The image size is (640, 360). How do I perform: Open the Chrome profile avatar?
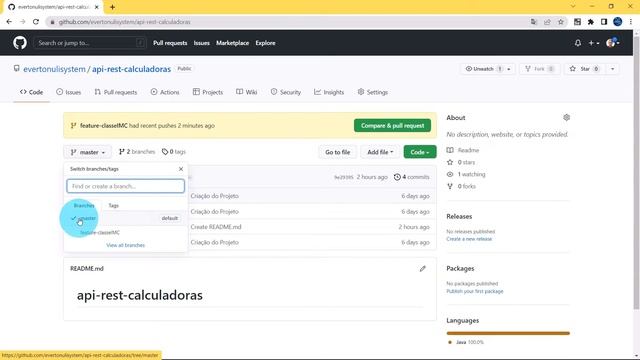(618, 22)
